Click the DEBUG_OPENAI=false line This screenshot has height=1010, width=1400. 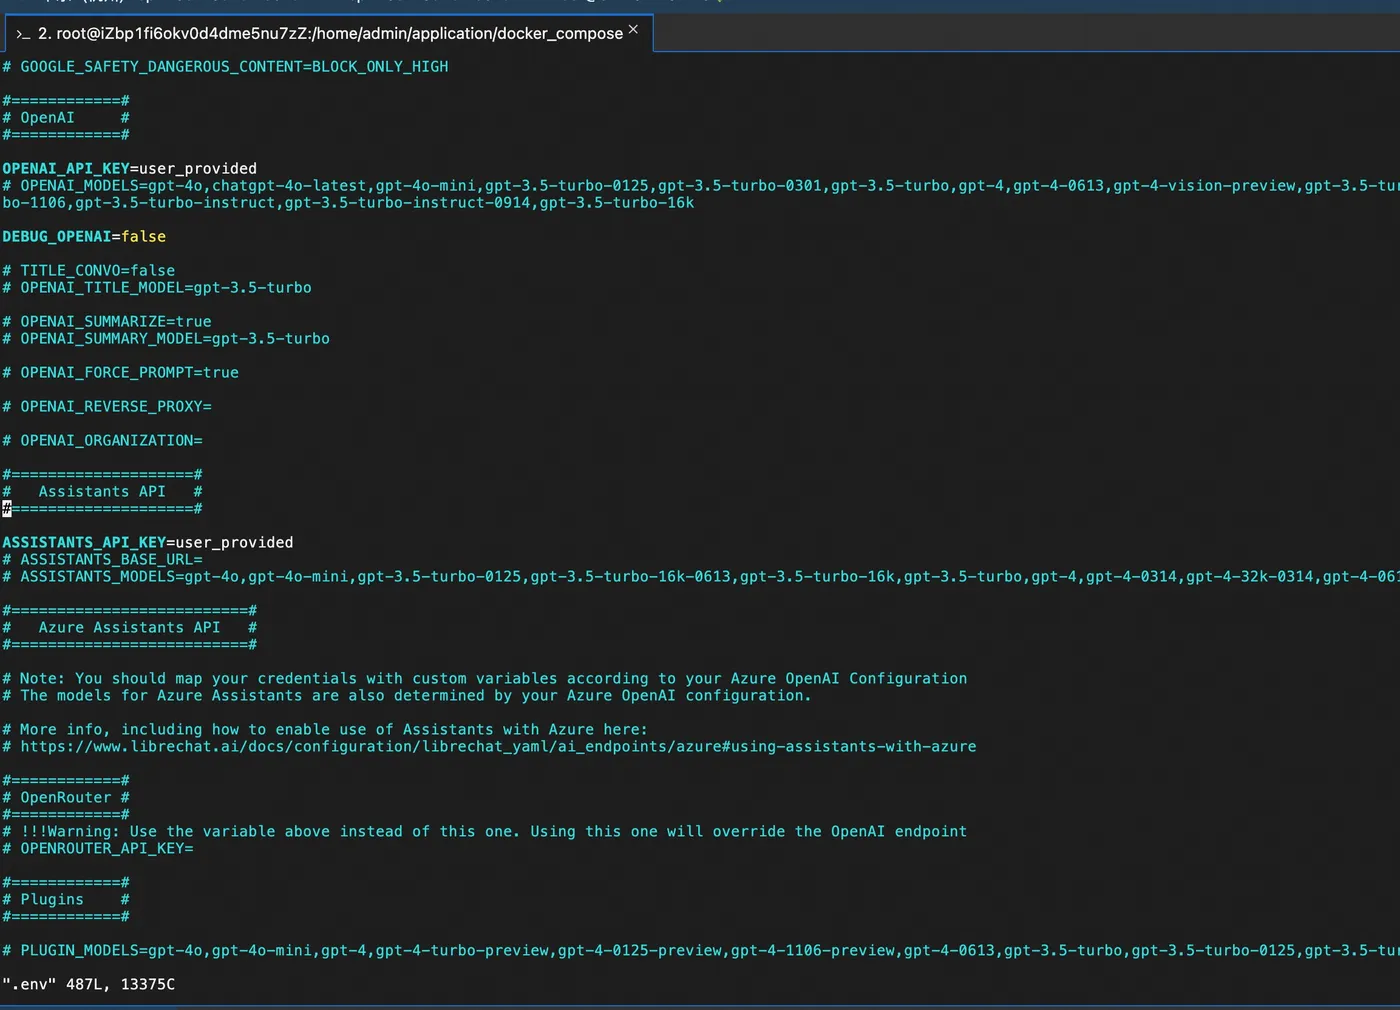pos(85,237)
